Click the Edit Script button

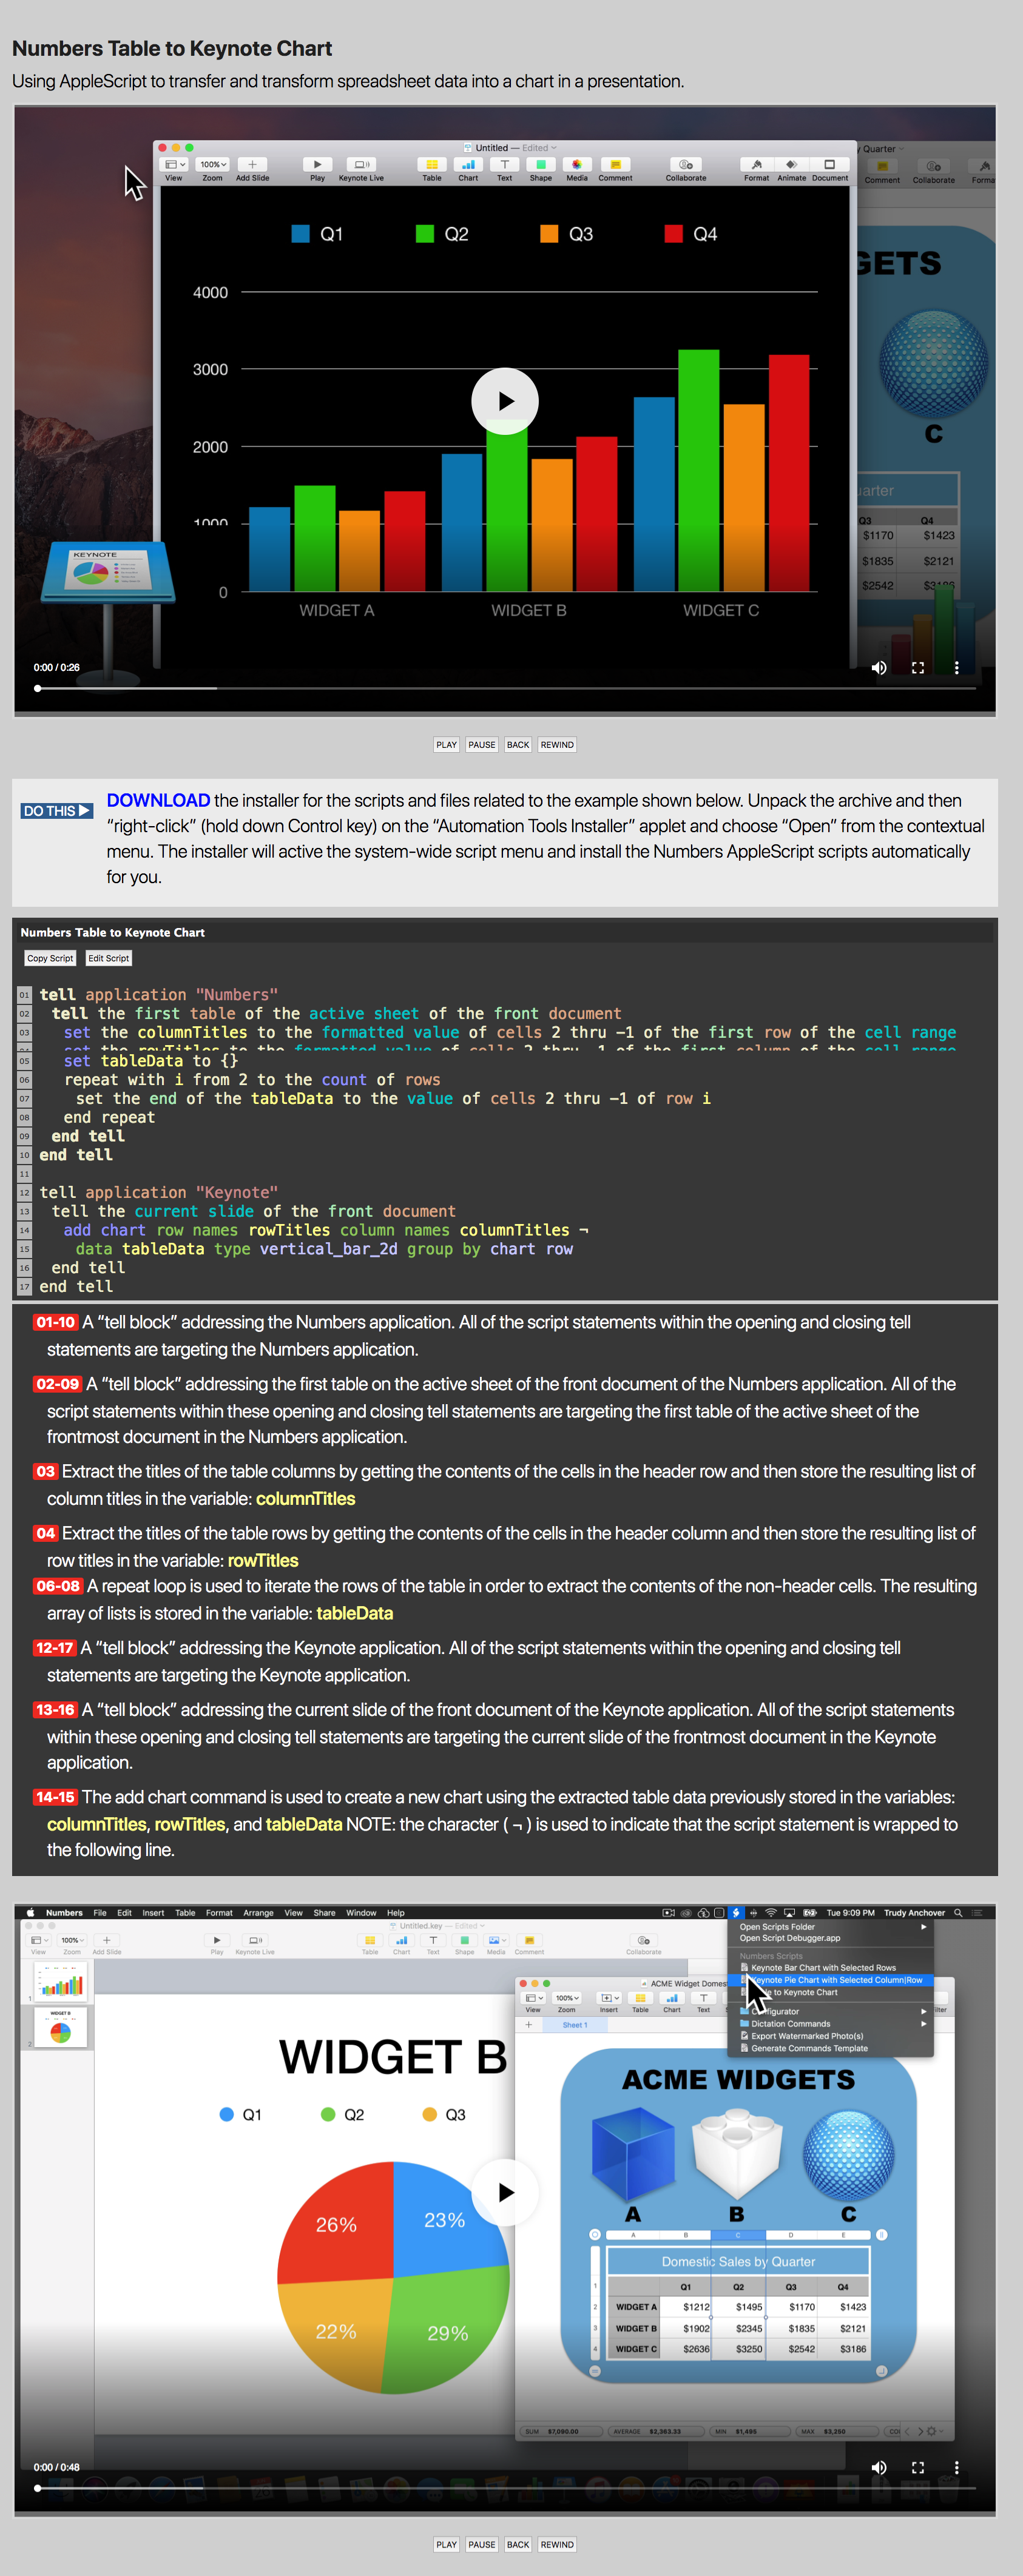(108, 958)
